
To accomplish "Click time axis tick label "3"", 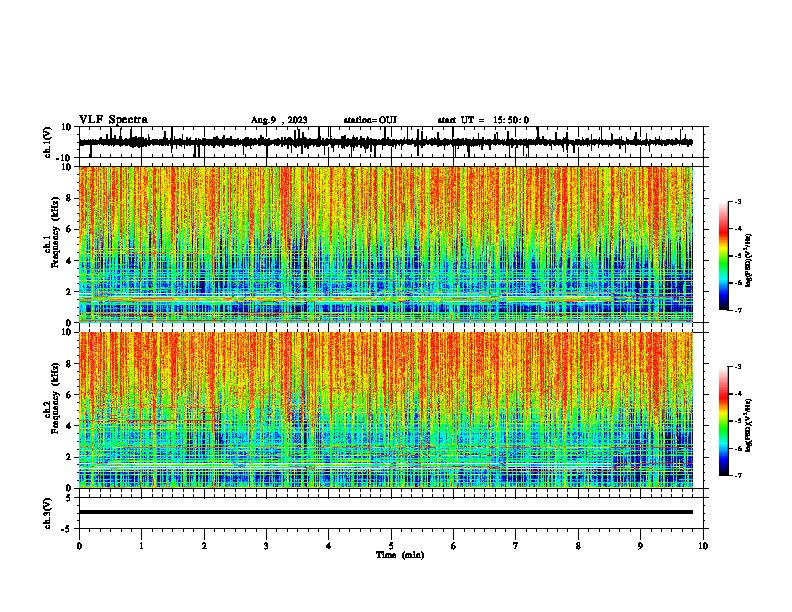I will [x=266, y=546].
